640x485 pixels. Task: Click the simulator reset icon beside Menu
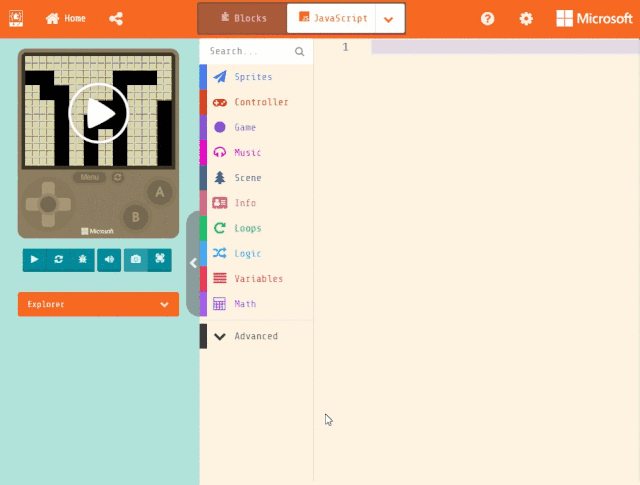[118, 177]
